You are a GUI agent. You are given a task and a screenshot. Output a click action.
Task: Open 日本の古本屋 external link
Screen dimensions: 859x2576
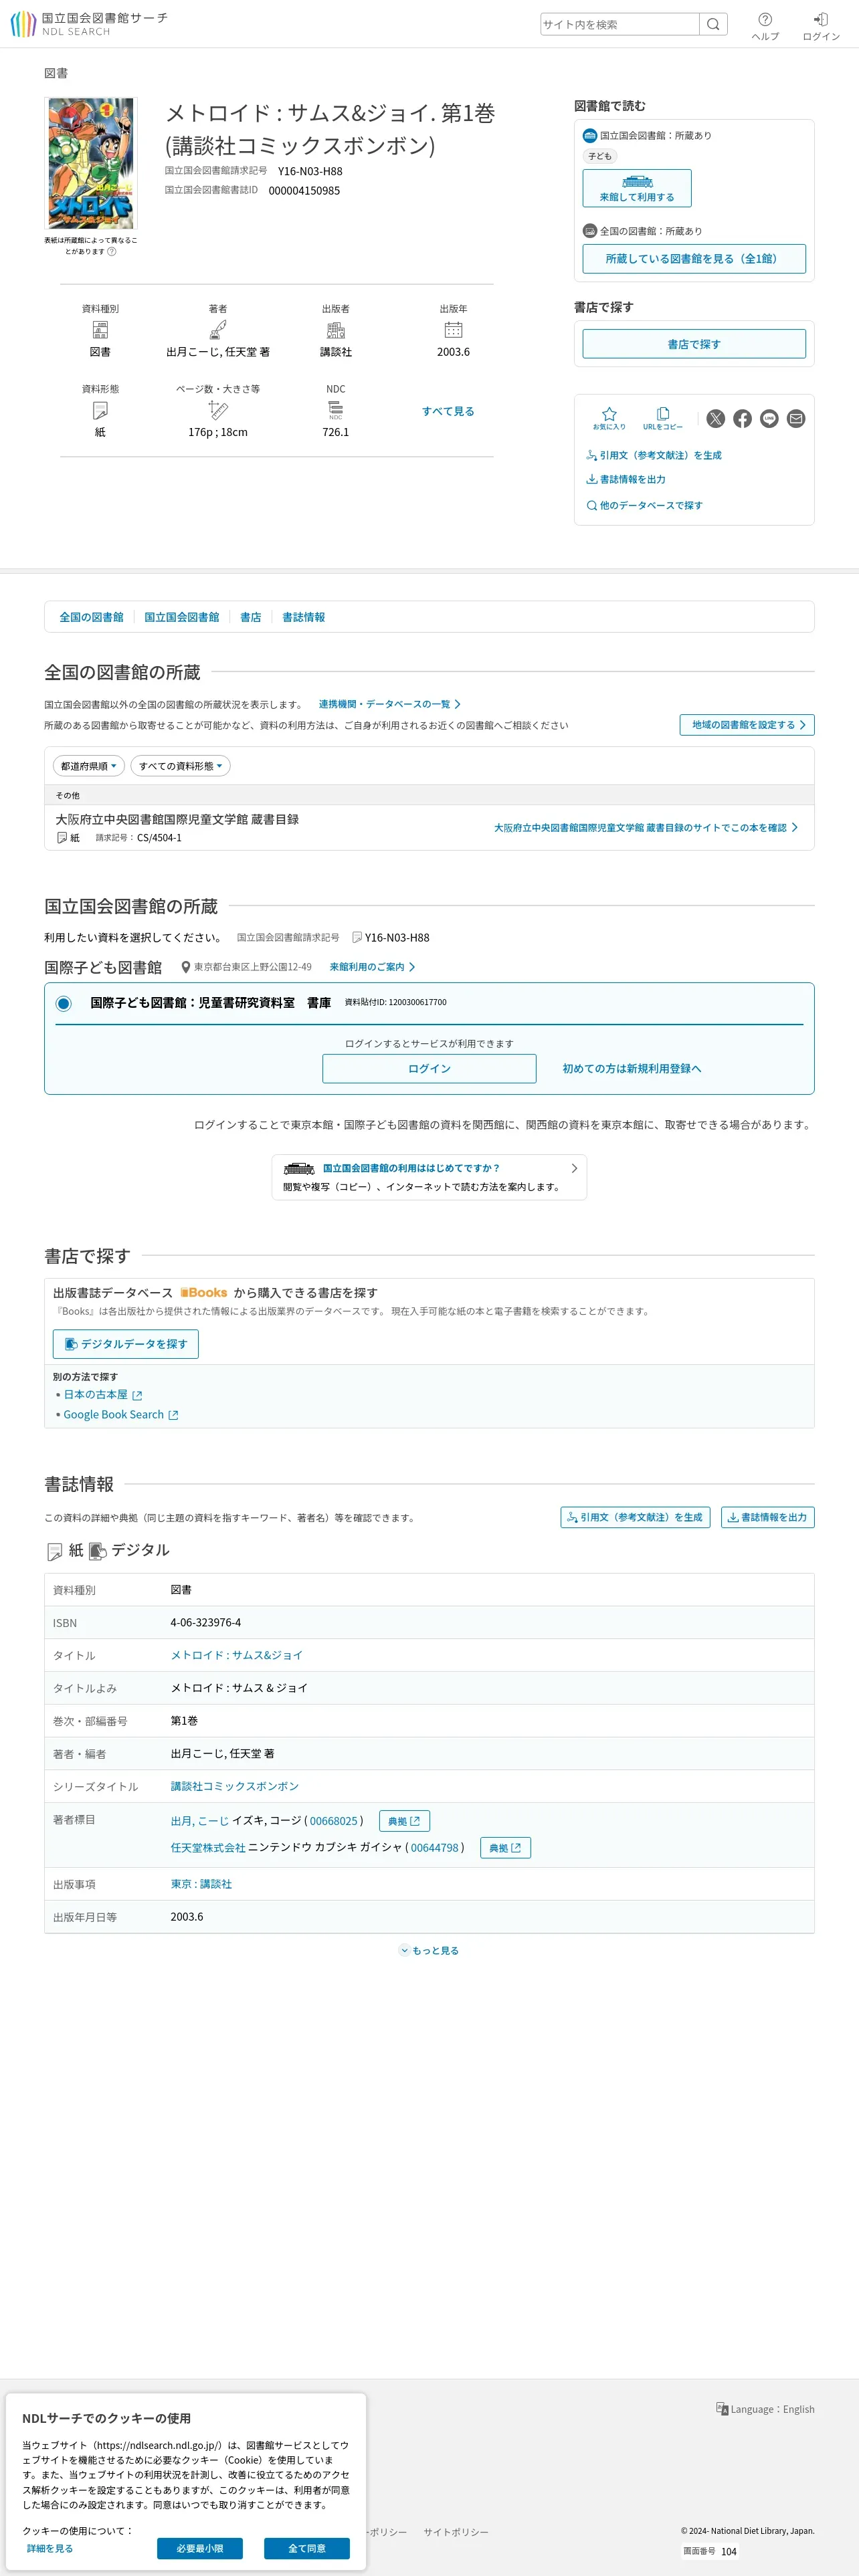tap(103, 1395)
